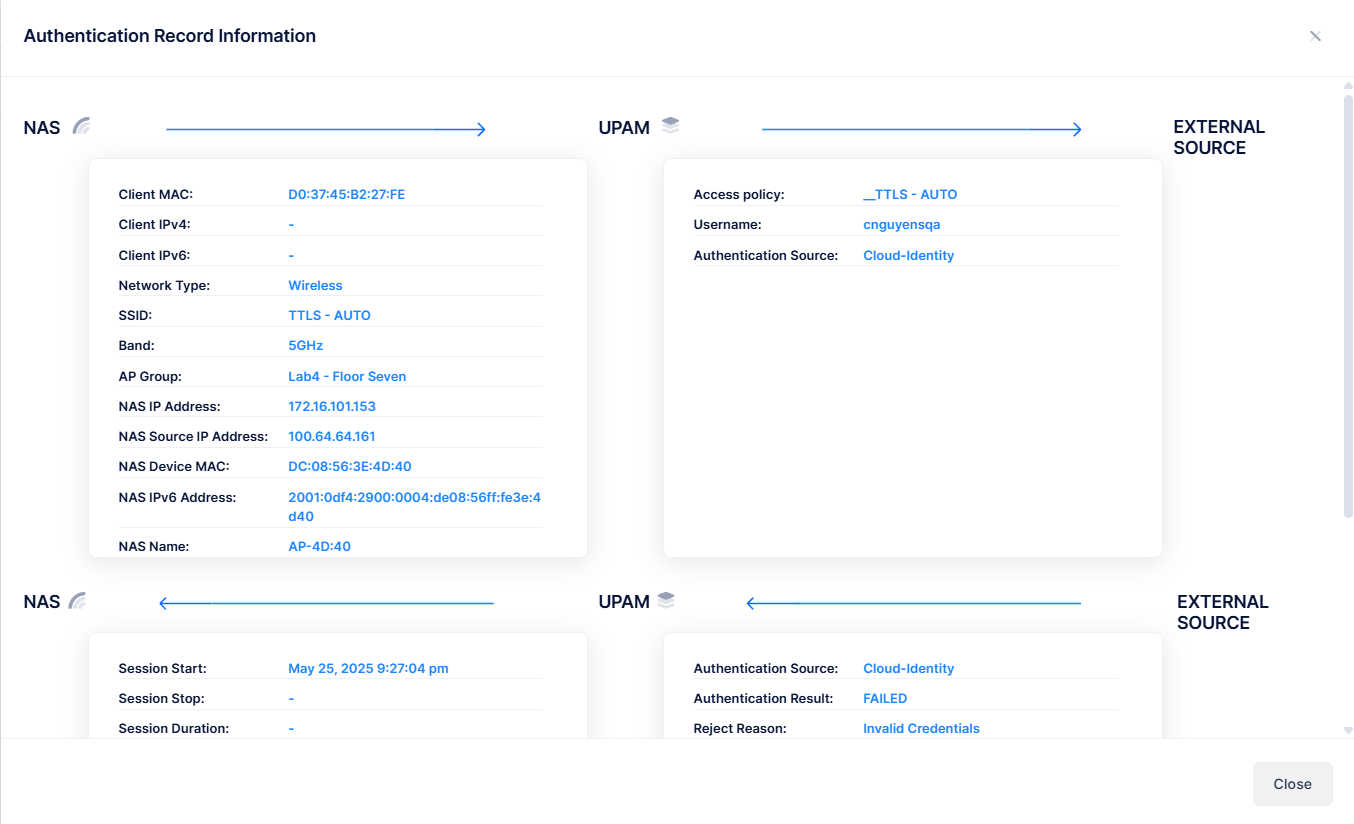Click the arrow from EXTERNAL SOURCE back to UPAM

[x=912, y=602]
